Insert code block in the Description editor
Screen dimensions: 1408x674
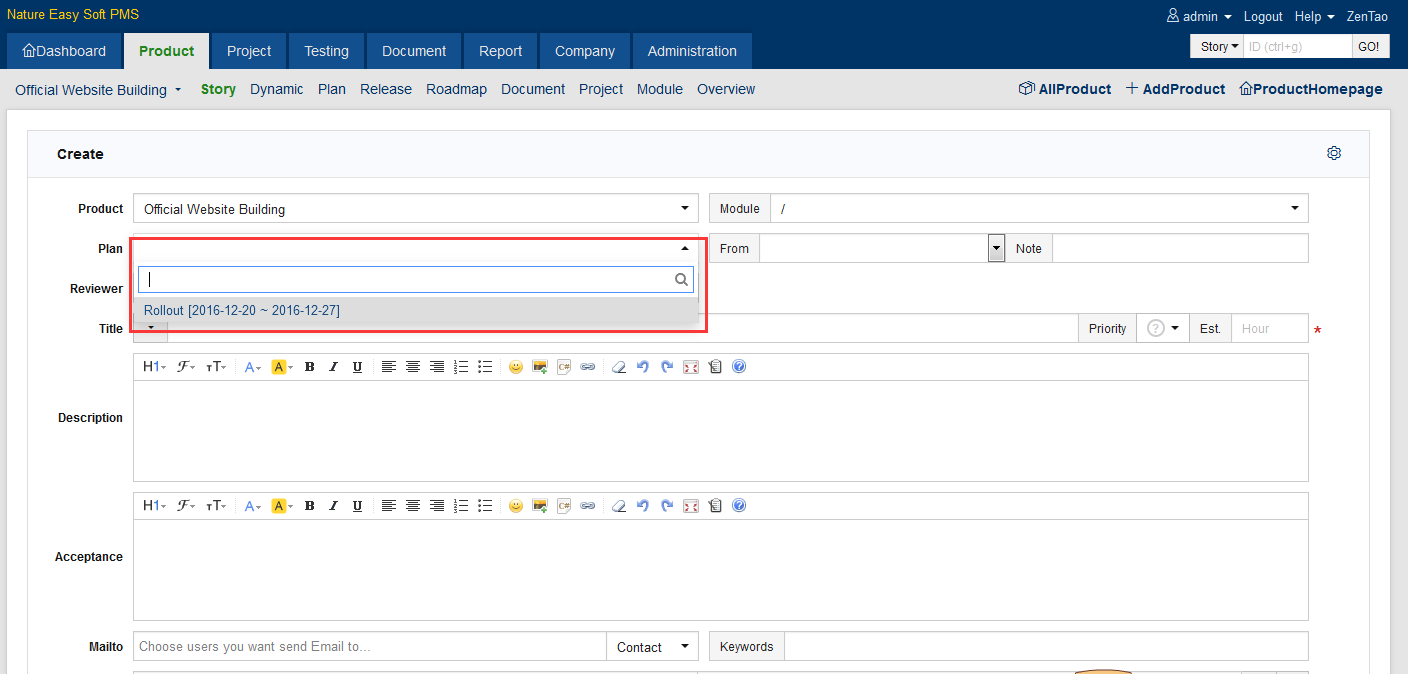564,367
